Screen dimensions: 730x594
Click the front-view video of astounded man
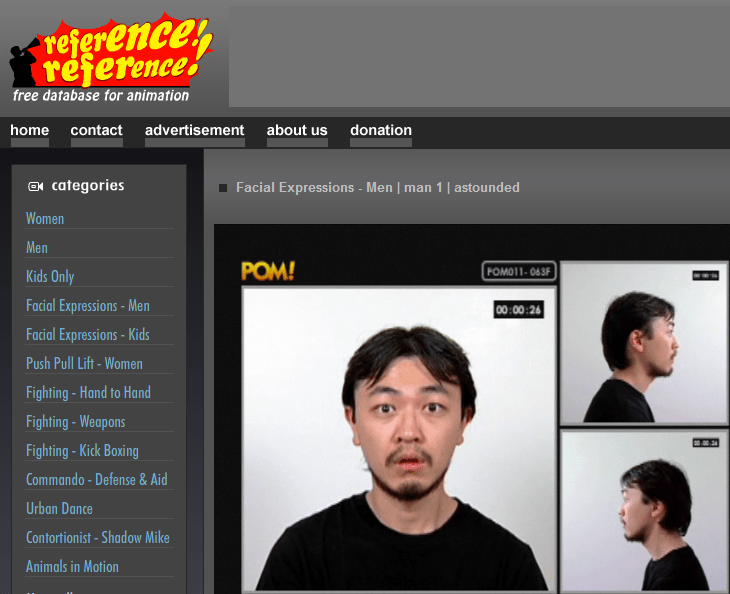pos(398,438)
